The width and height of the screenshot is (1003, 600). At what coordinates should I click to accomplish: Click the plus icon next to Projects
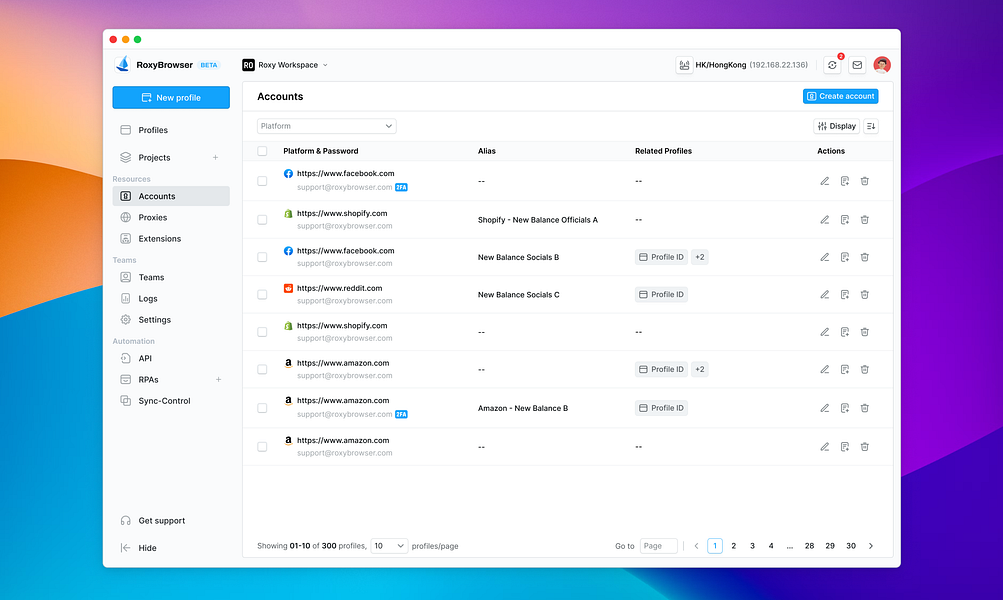[216, 157]
